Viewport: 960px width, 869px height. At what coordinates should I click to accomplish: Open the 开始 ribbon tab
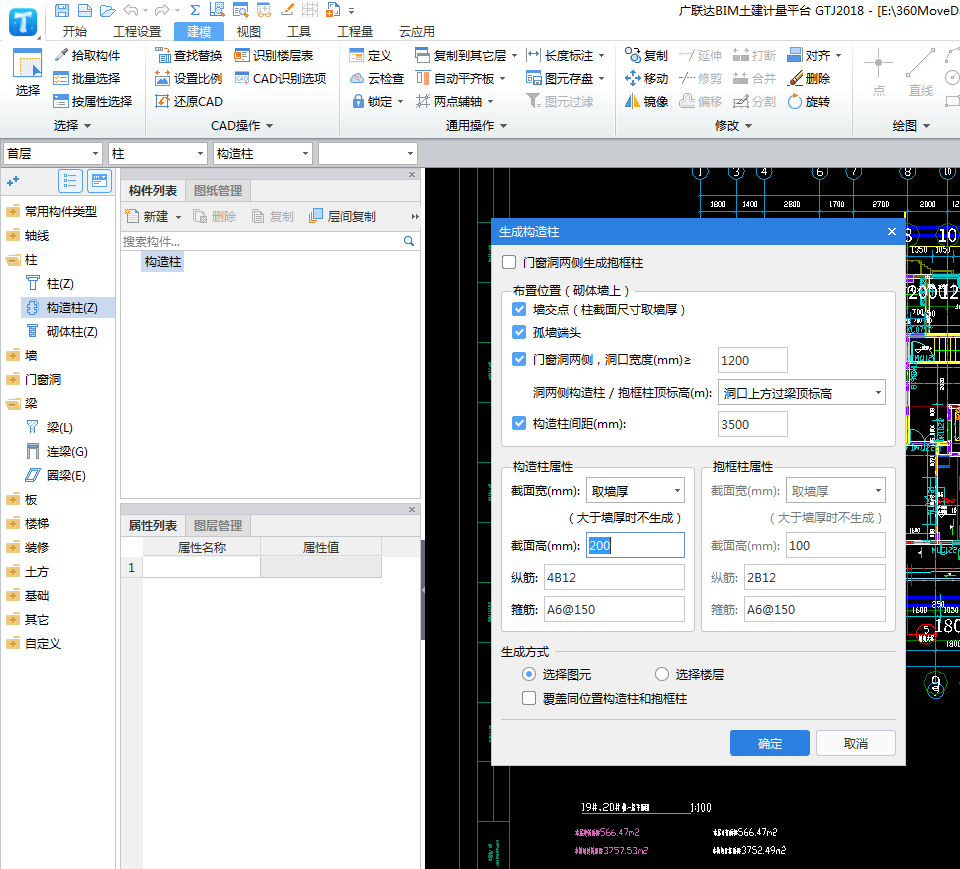tap(75, 32)
